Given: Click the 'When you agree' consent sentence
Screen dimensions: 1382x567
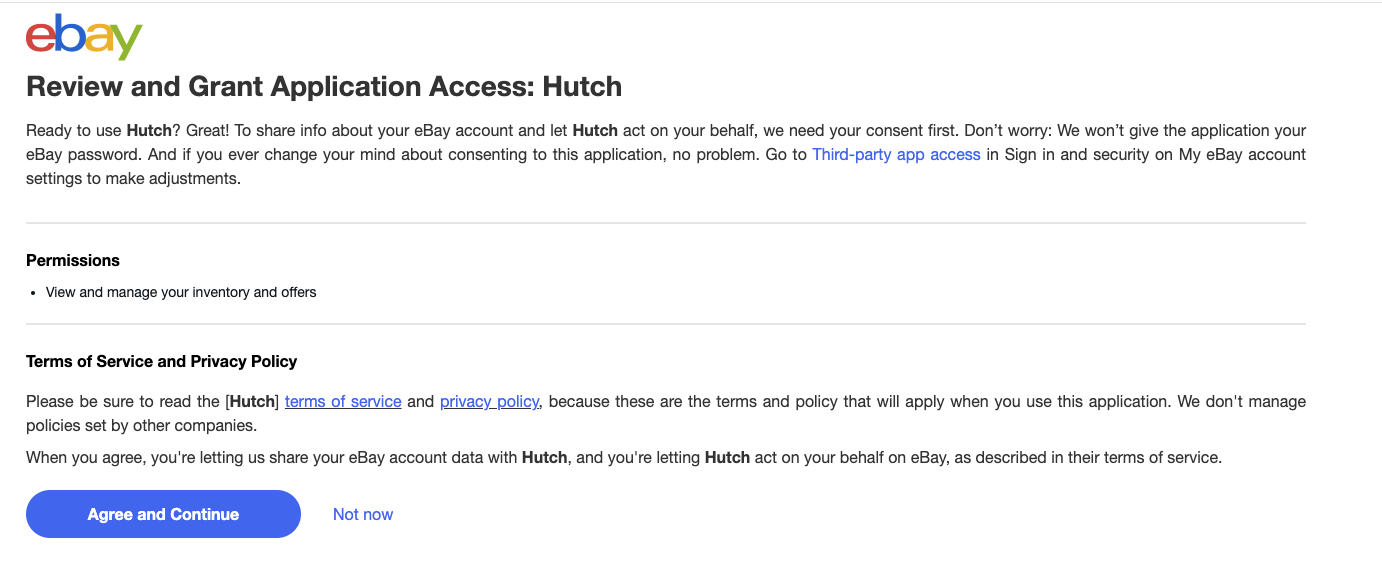Looking at the screenshot, I should click(x=624, y=458).
